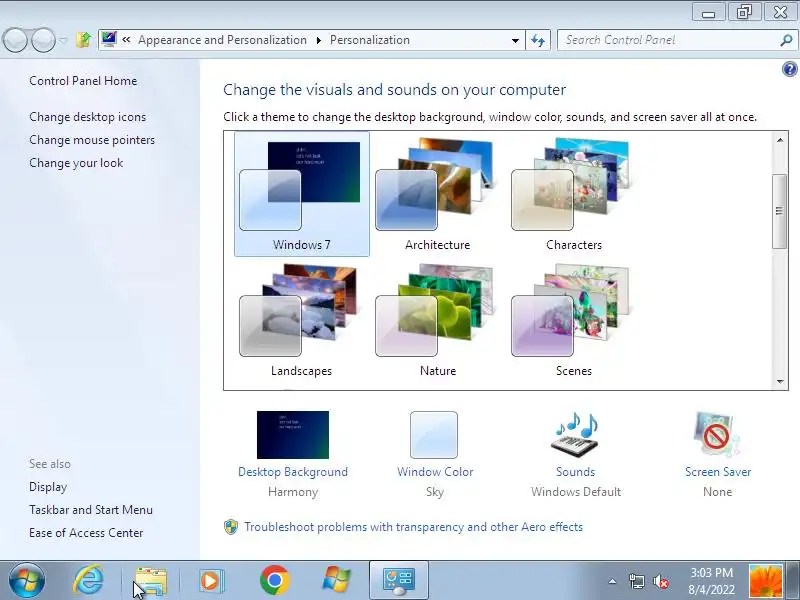Image resolution: width=800 pixels, height=600 pixels.
Task: Open the Windows Start menu
Action: pos(27,580)
